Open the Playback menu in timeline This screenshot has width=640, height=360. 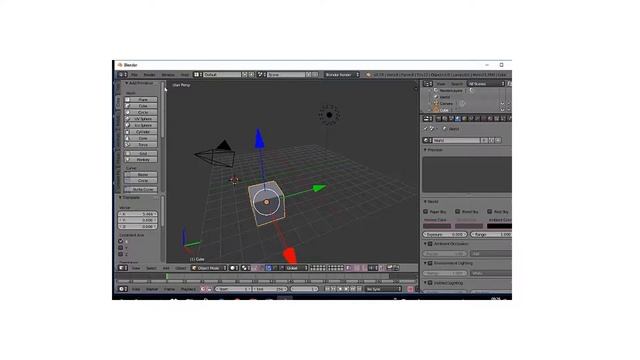188,289
